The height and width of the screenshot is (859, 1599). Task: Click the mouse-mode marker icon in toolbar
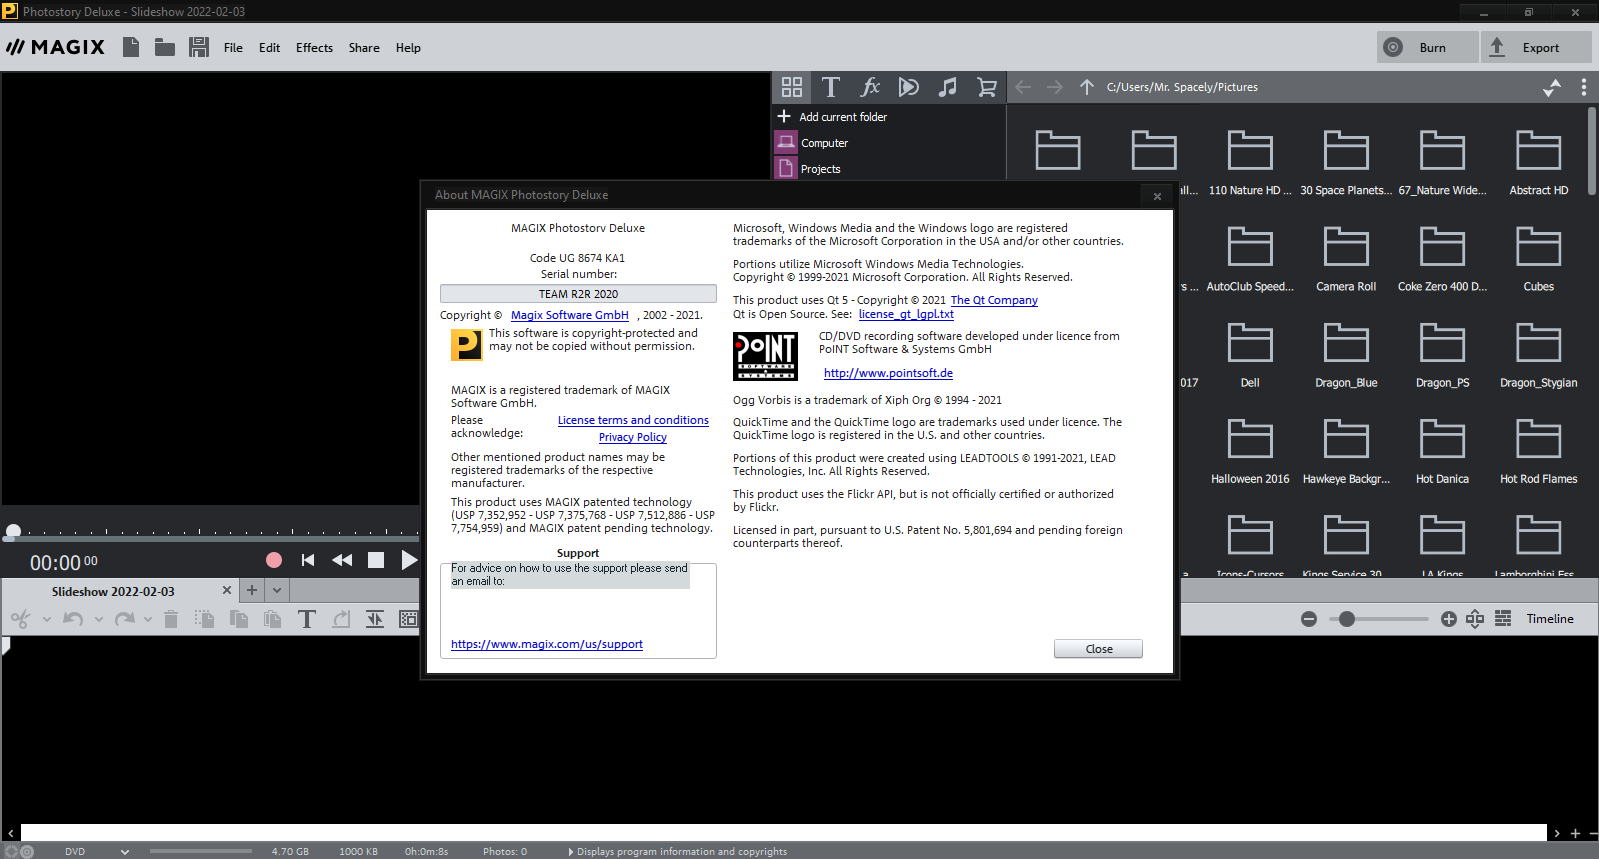pos(375,619)
